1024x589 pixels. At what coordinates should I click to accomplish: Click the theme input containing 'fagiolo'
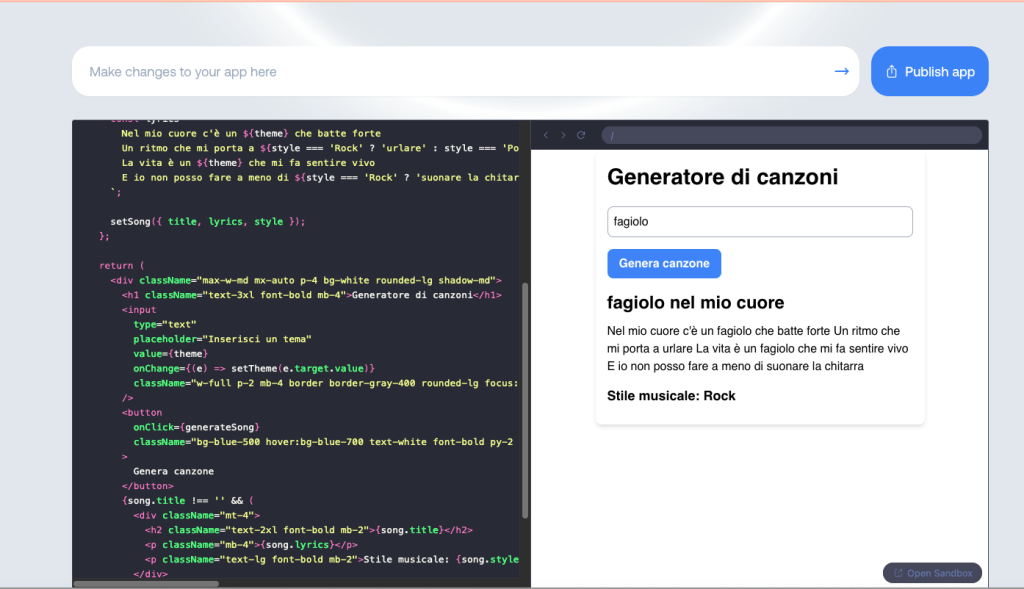(759, 222)
